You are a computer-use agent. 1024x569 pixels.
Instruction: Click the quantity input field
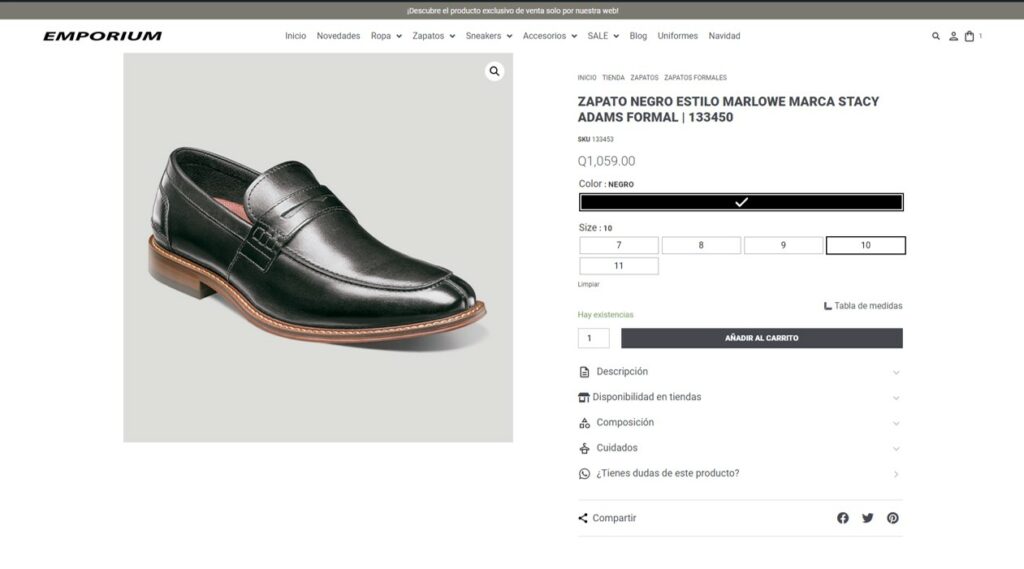click(x=593, y=338)
